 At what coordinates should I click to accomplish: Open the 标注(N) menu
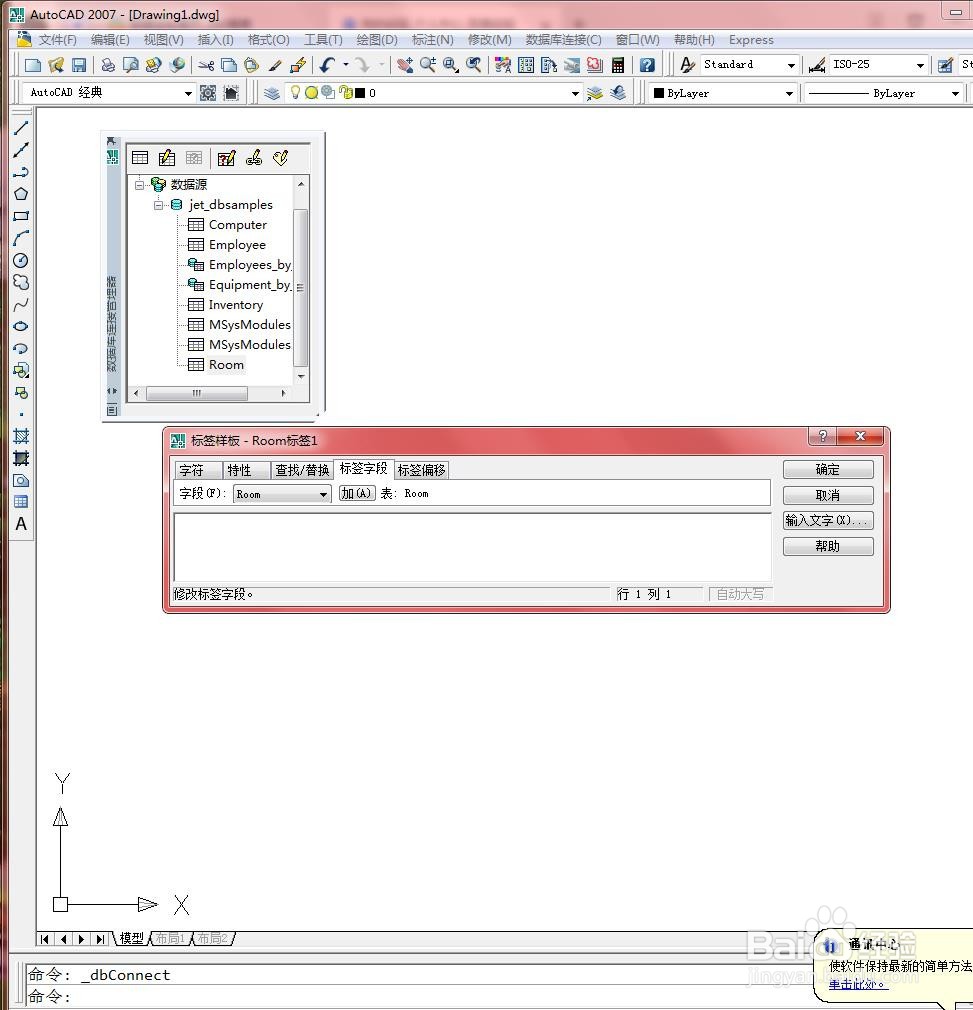tap(432, 39)
